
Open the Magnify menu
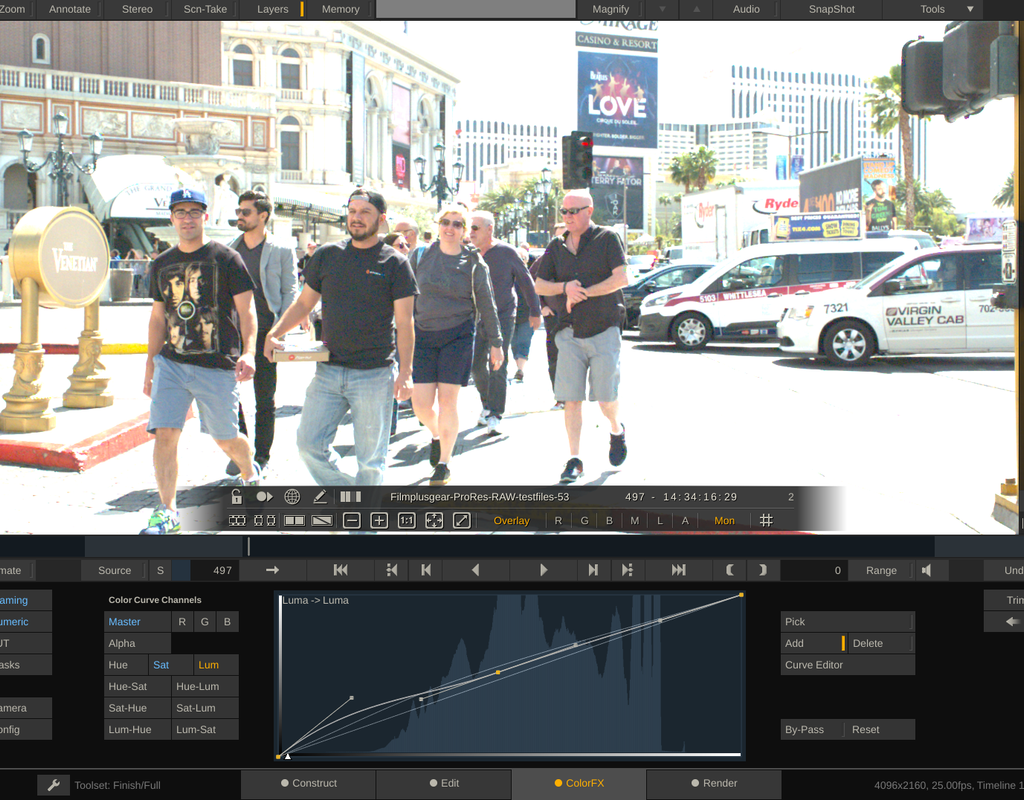611,9
